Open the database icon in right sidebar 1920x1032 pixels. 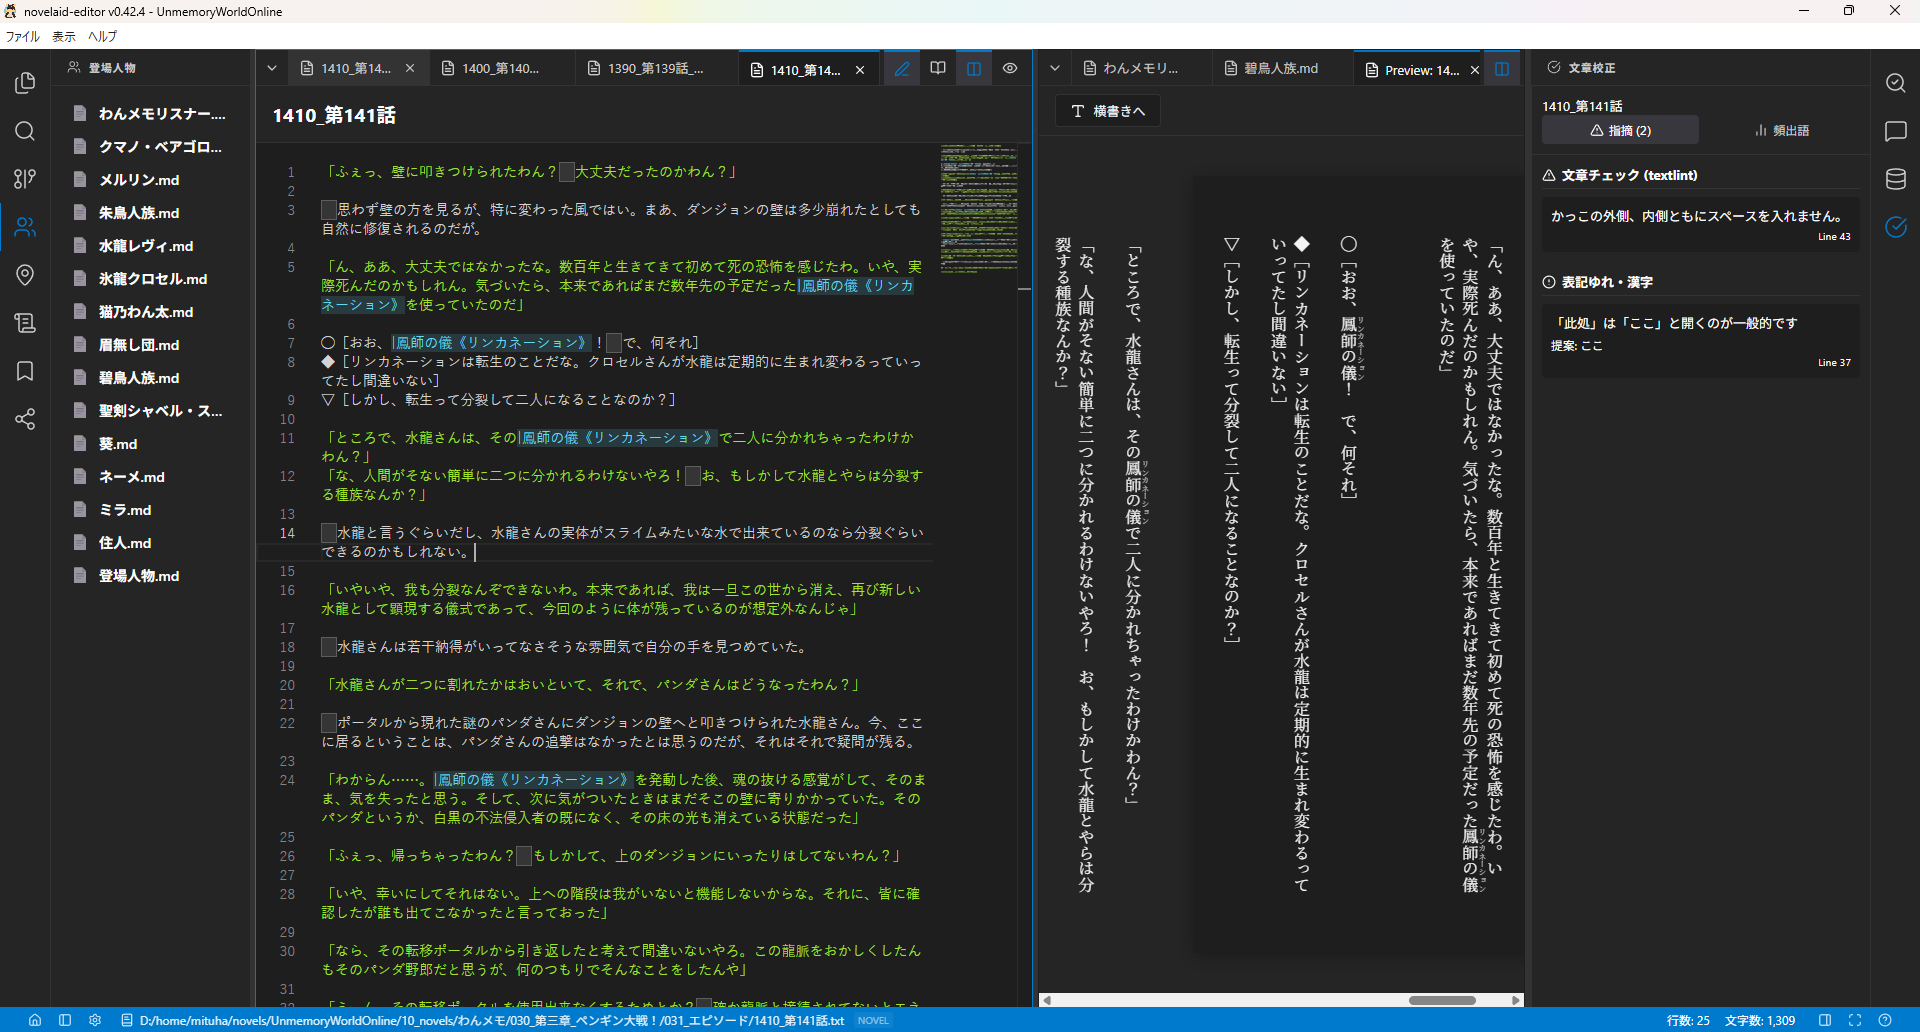pos(1895,179)
